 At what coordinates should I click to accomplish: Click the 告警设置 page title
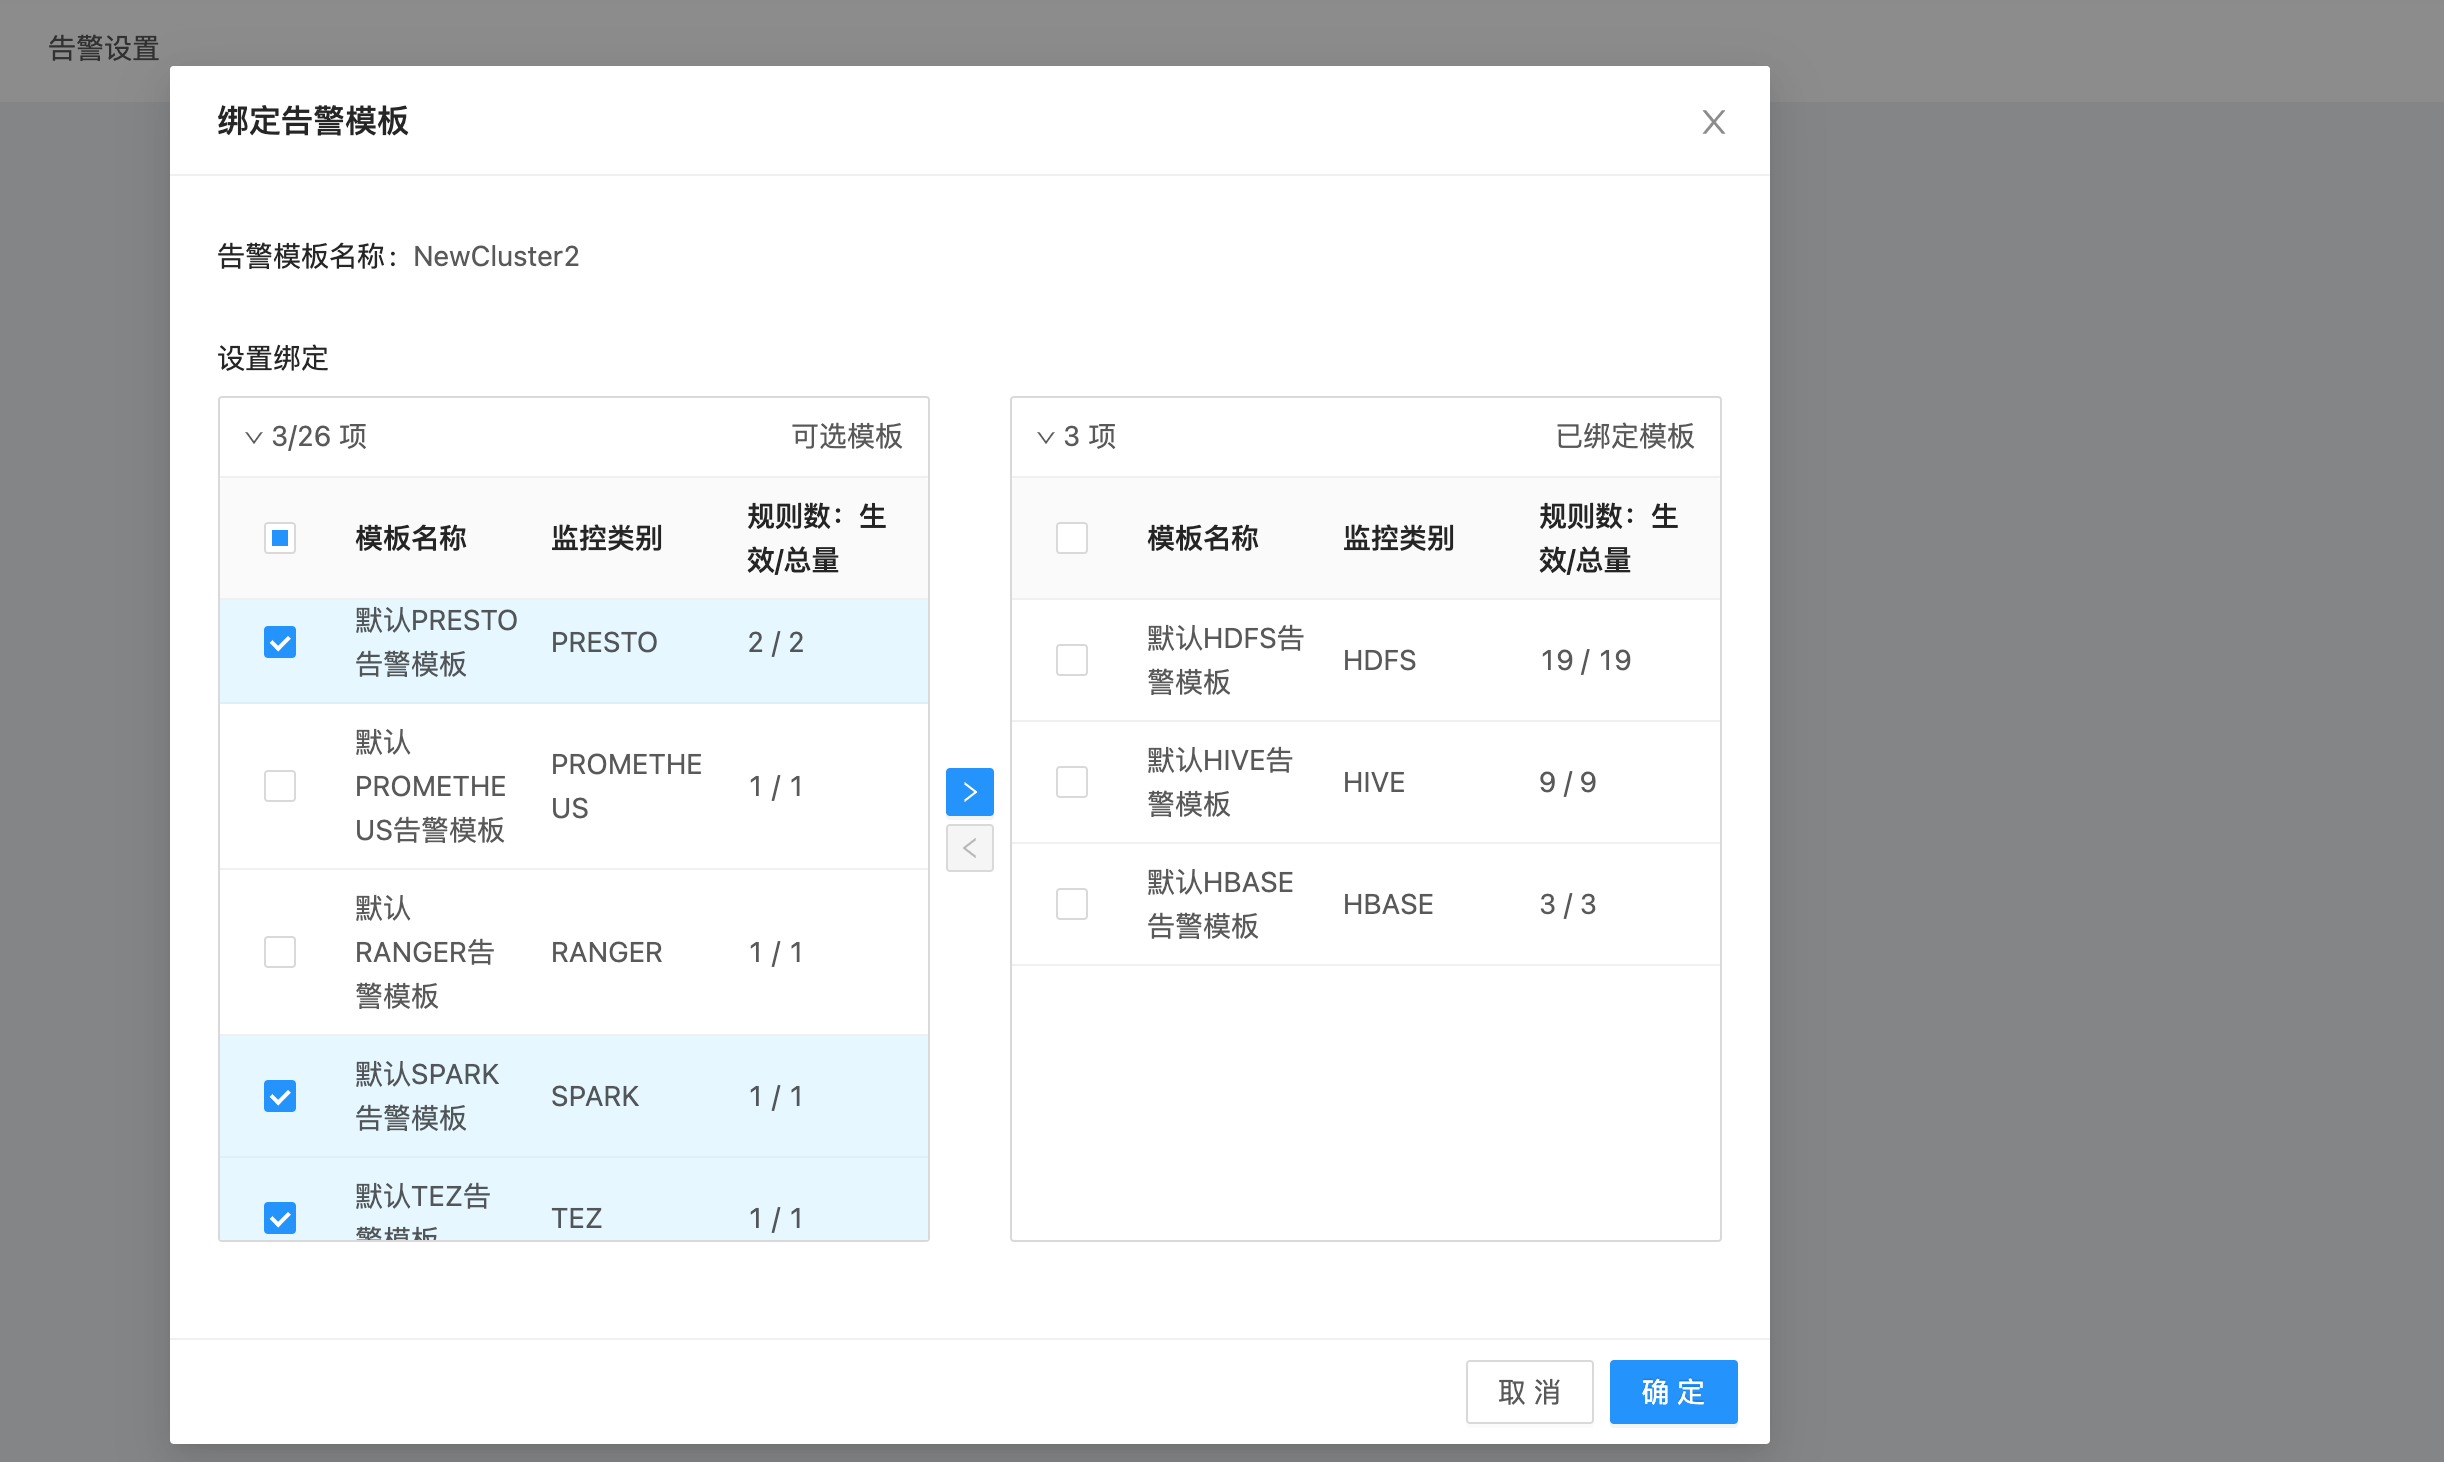click(x=104, y=48)
